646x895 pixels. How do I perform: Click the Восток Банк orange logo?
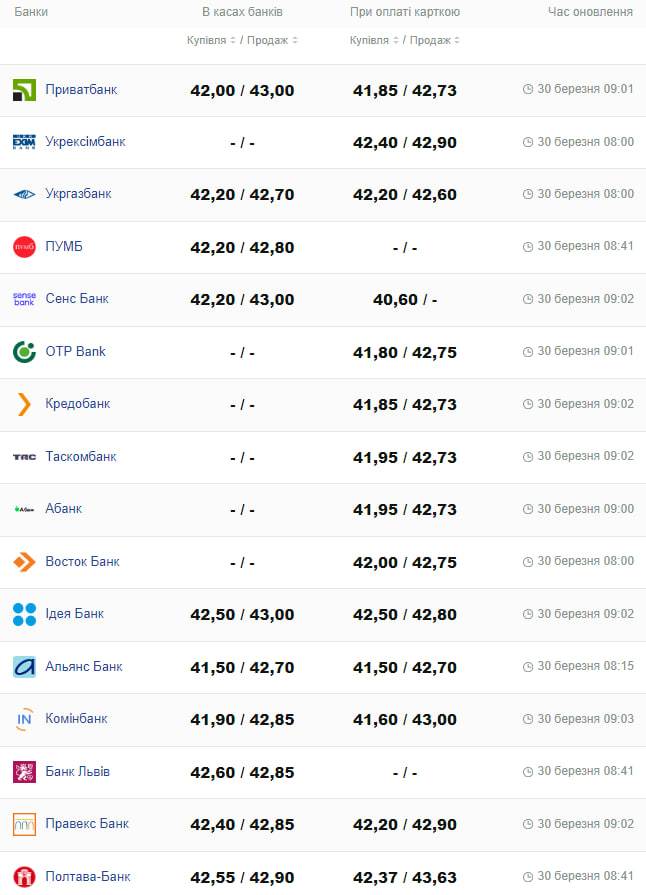click(x=24, y=562)
